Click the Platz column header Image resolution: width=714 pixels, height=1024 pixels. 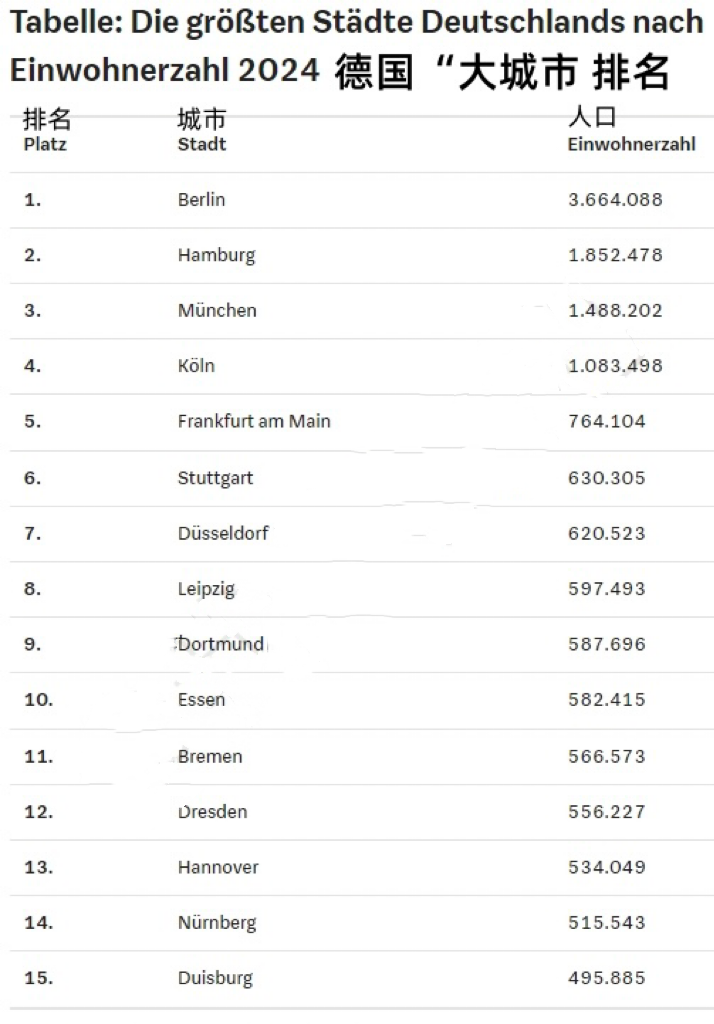click(x=45, y=144)
